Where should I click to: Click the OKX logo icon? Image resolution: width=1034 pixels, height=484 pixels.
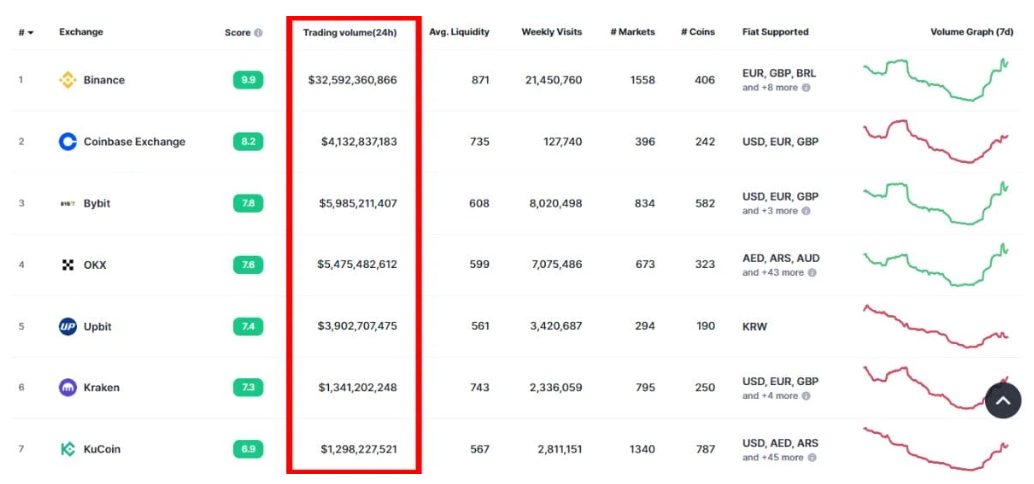[x=68, y=265]
